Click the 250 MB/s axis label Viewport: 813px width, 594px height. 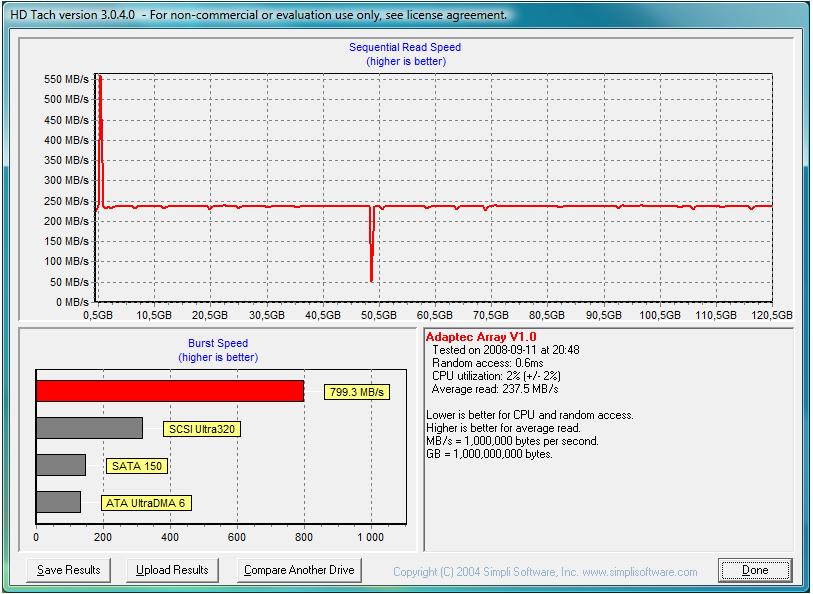pos(66,201)
